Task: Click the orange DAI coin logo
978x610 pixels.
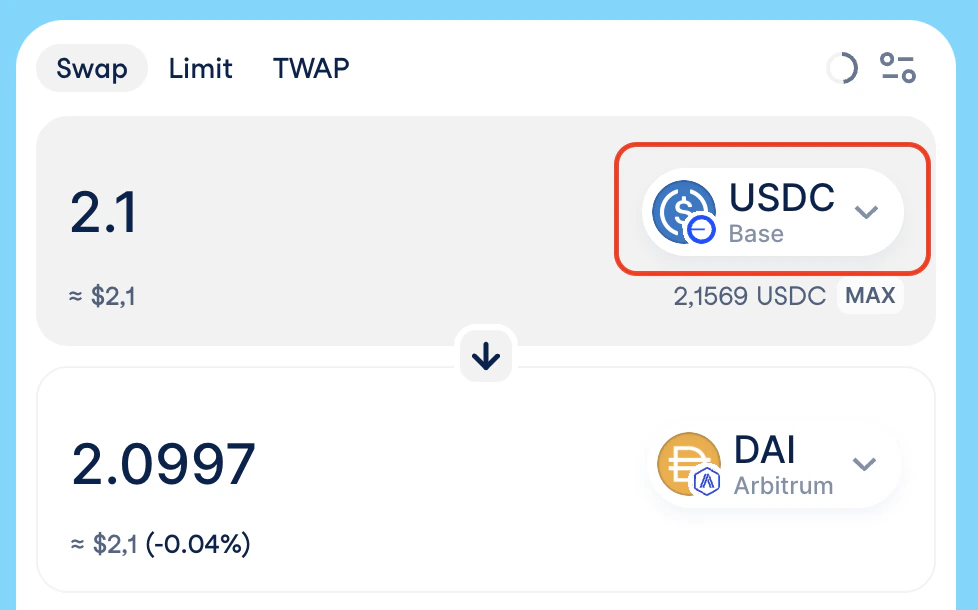Action: tap(689, 463)
